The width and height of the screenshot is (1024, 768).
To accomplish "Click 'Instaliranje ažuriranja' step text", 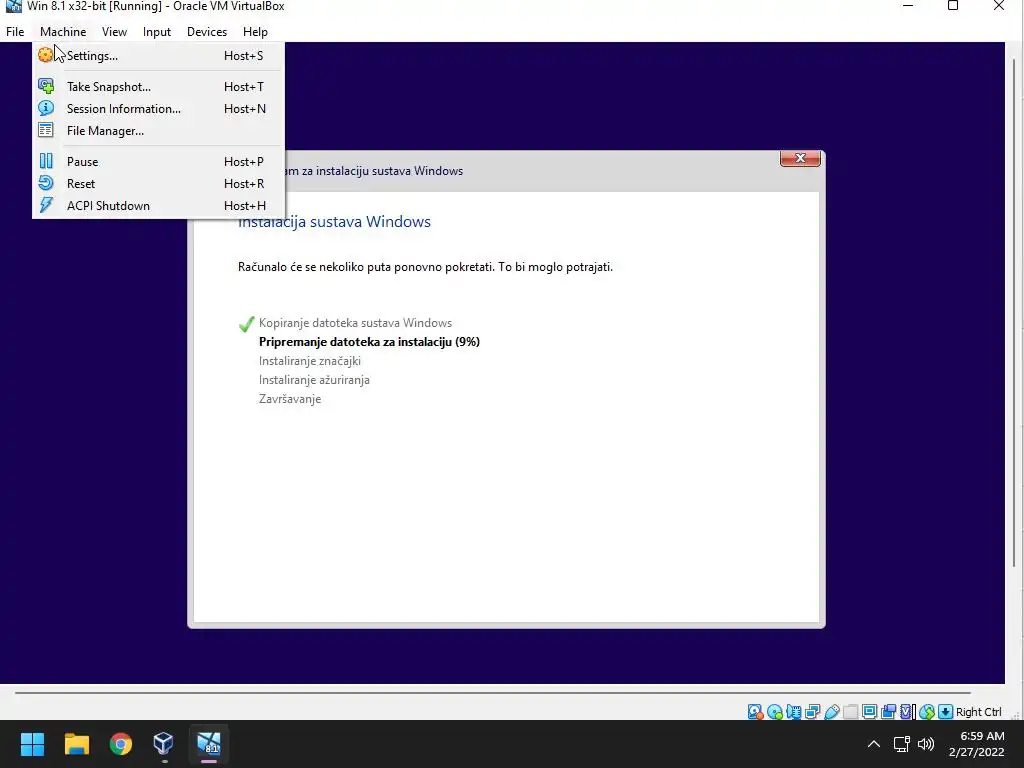I will click(x=314, y=379).
